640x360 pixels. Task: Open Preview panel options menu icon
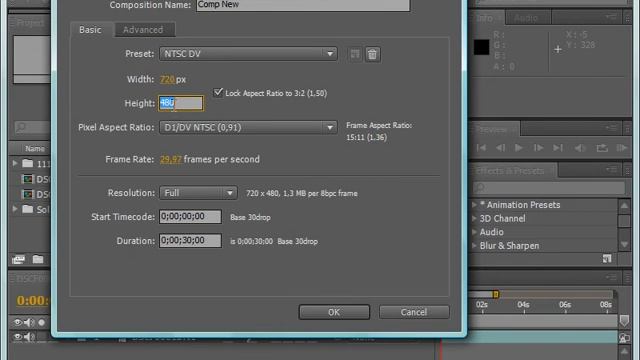pyautogui.click(x=611, y=128)
